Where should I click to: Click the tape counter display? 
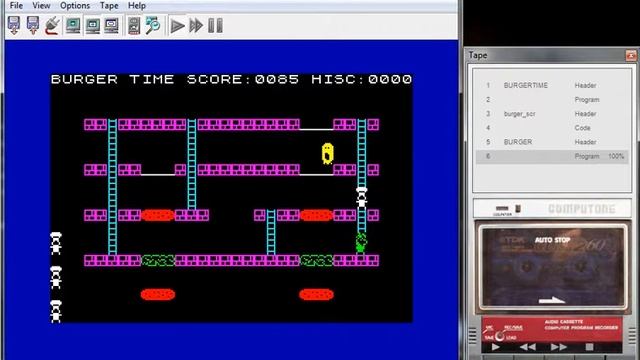coord(502,209)
